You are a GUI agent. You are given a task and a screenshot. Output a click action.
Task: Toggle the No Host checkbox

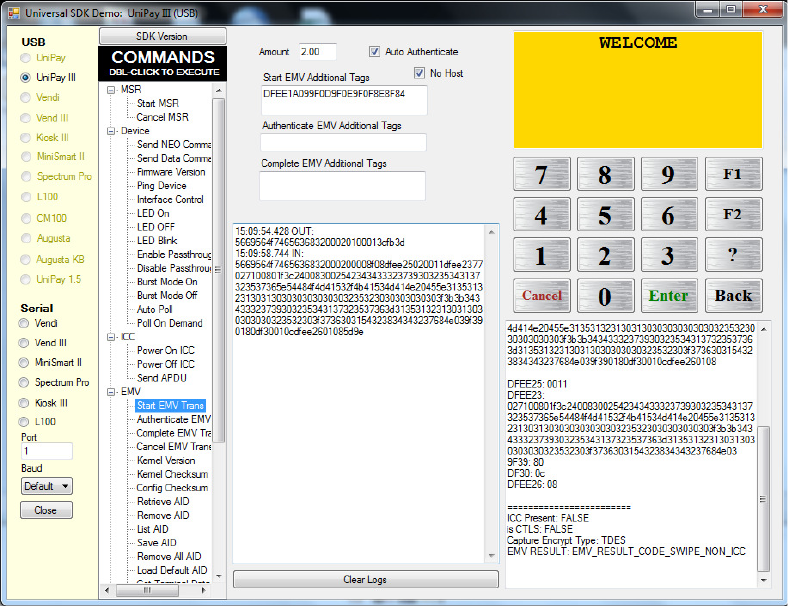tap(419, 73)
